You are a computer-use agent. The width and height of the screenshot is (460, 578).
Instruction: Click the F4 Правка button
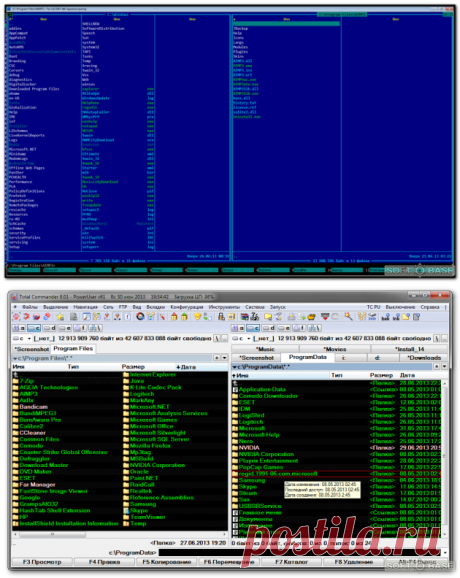[x=104, y=562]
